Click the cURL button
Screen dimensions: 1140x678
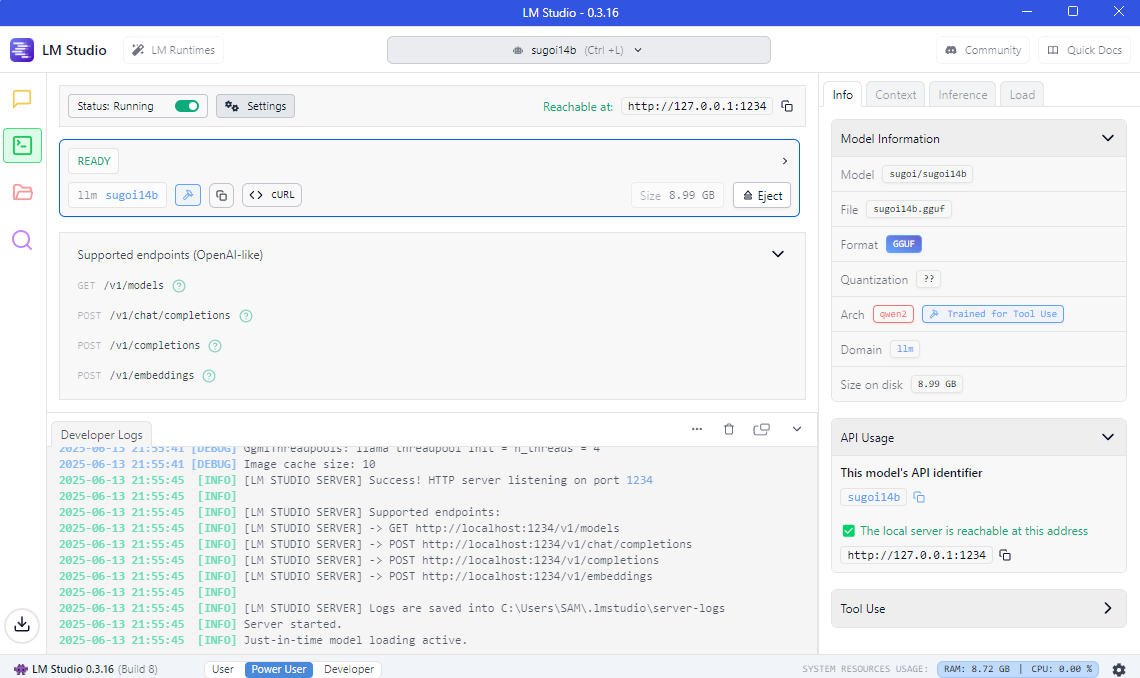(x=272, y=195)
